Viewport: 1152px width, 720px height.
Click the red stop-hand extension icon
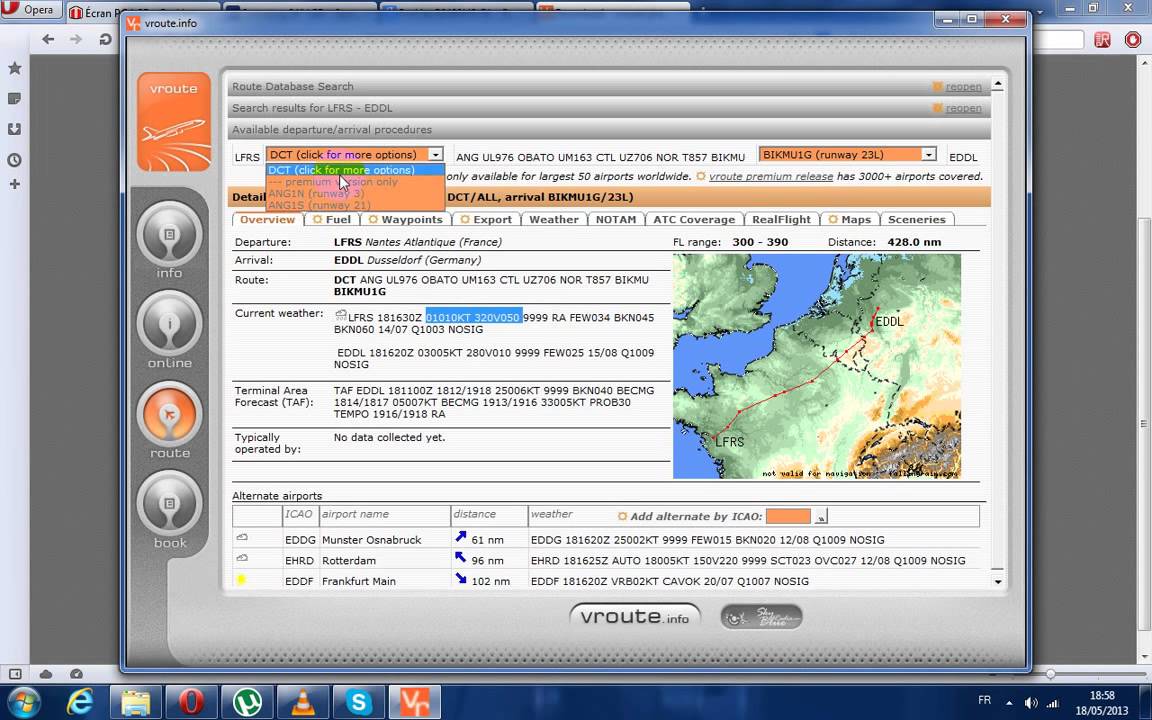[1134, 40]
